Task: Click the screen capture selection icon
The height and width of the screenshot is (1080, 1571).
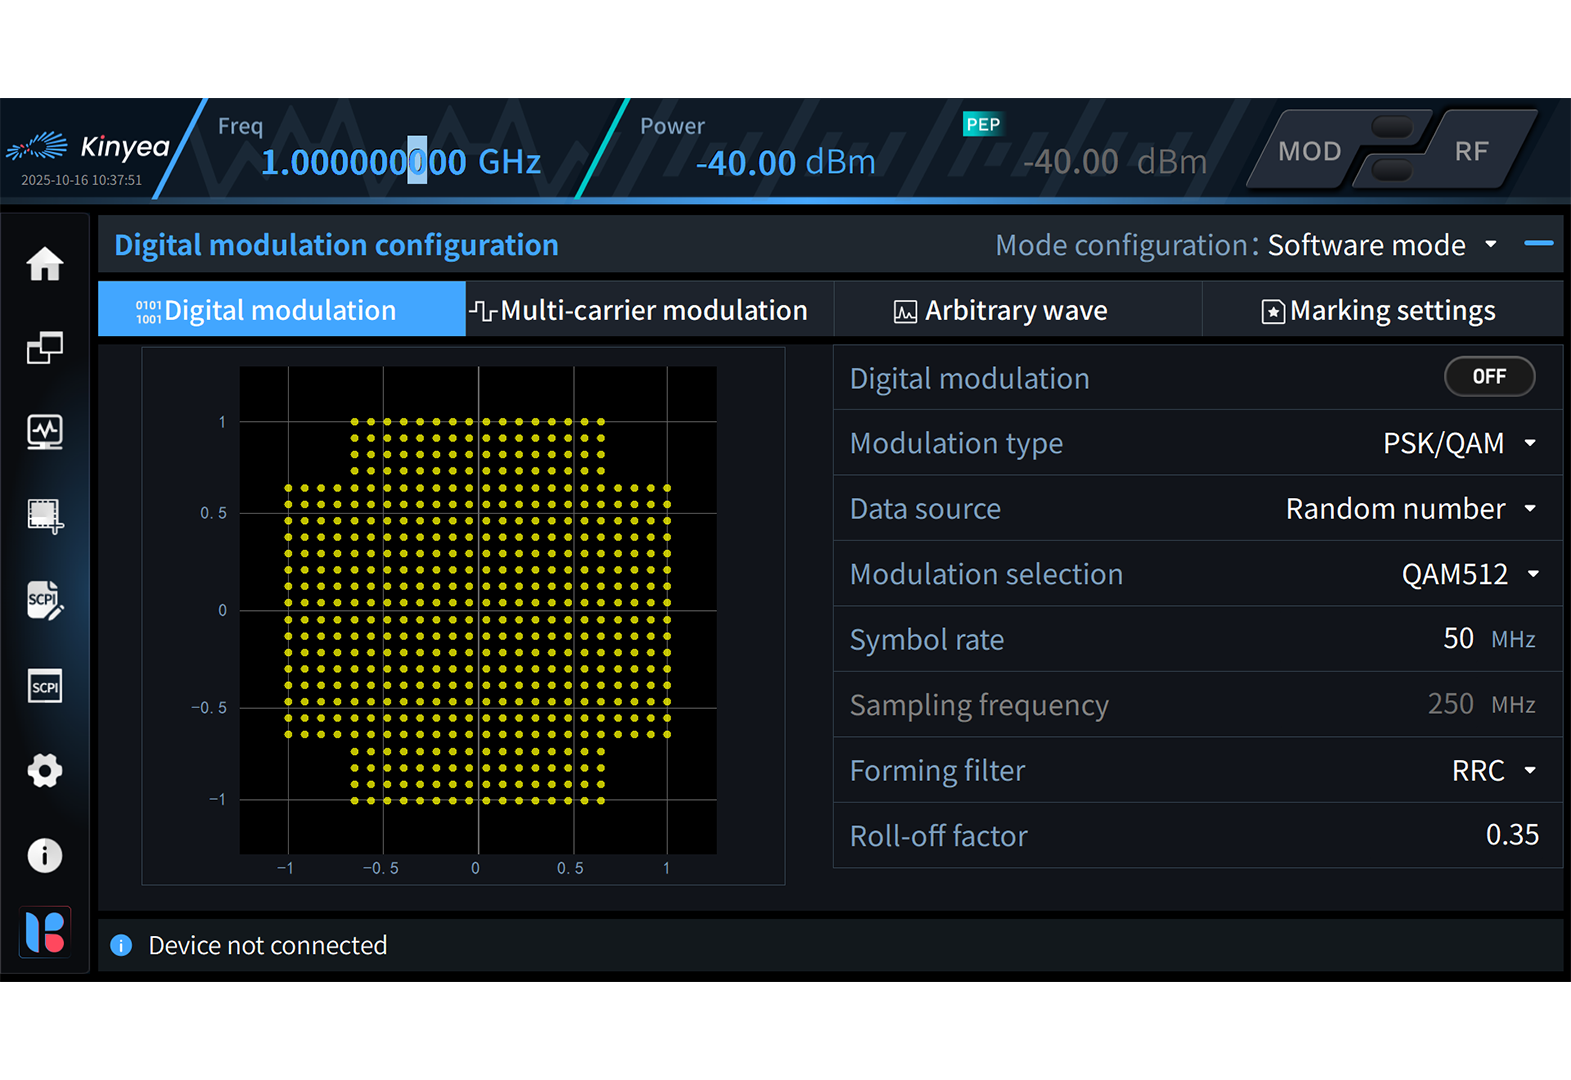Action: pyautogui.click(x=45, y=516)
